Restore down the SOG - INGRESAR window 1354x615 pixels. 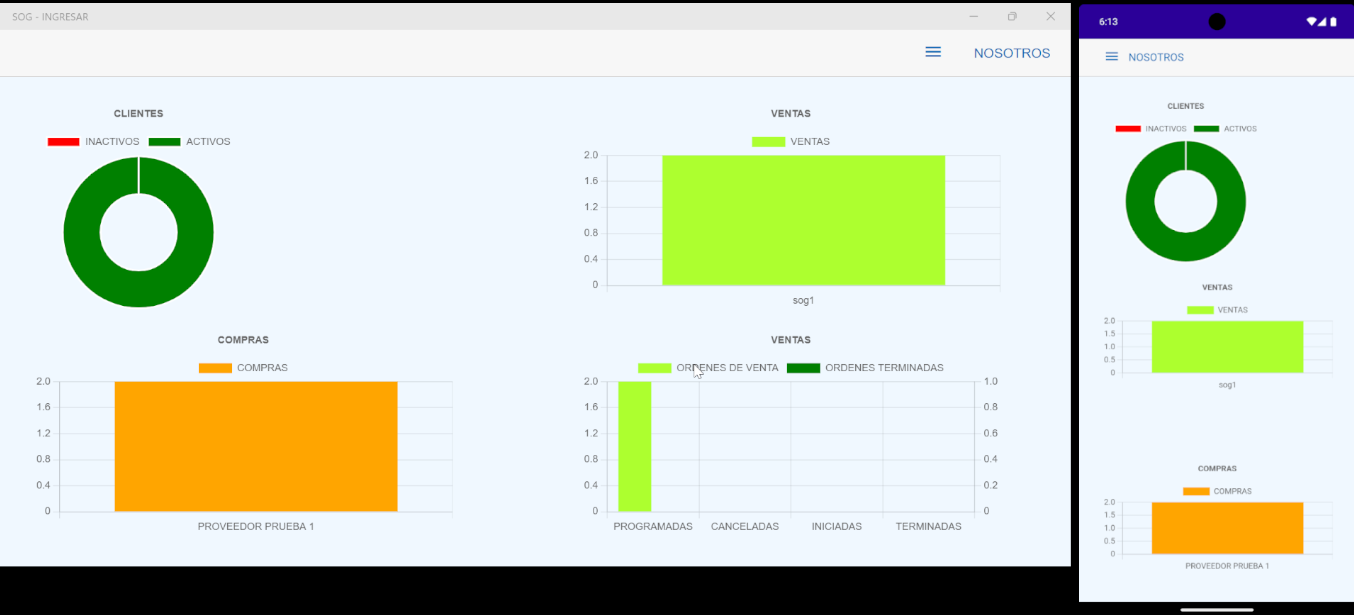(x=1012, y=16)
